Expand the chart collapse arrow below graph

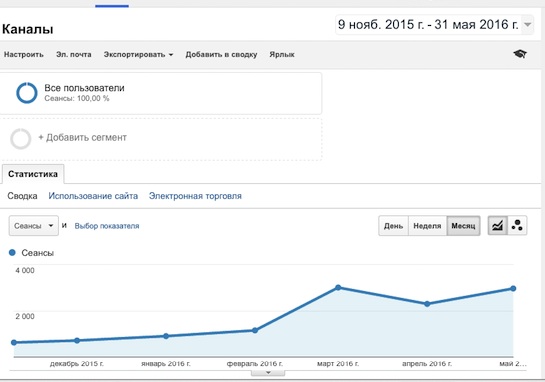coord(268,373)
